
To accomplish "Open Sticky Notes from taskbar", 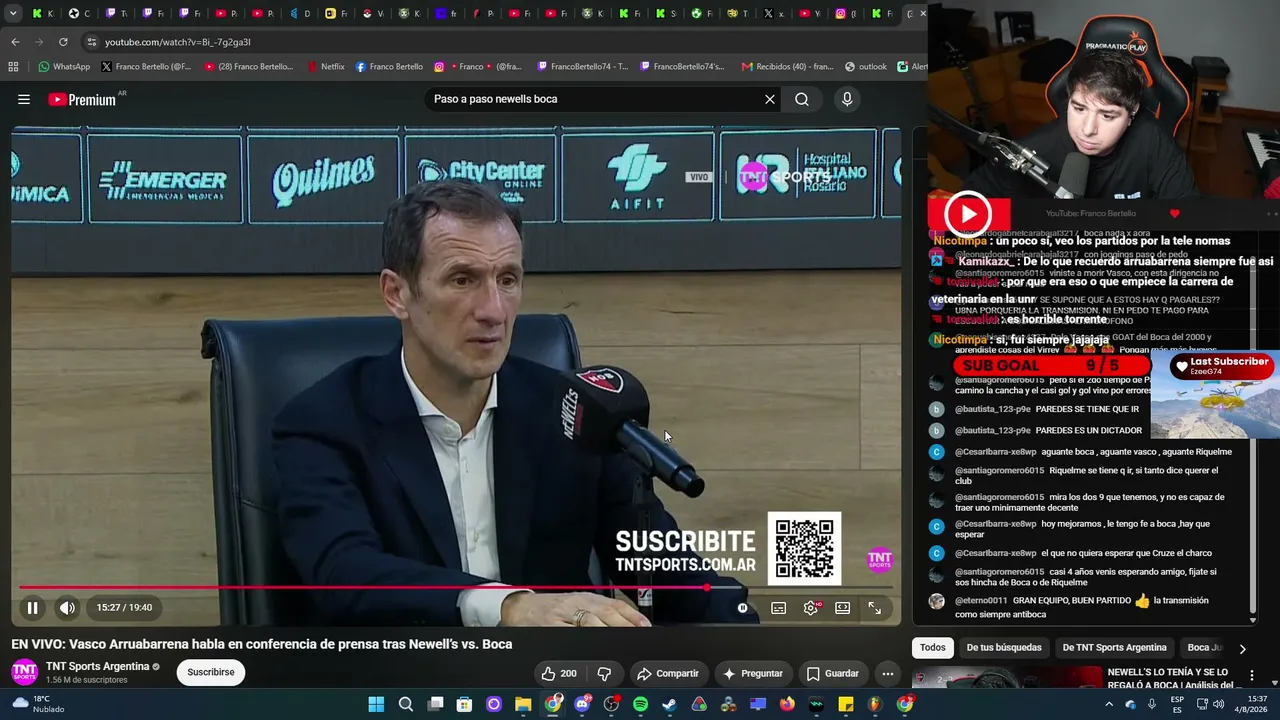I will pyautogui.click(x=846, y=704).
